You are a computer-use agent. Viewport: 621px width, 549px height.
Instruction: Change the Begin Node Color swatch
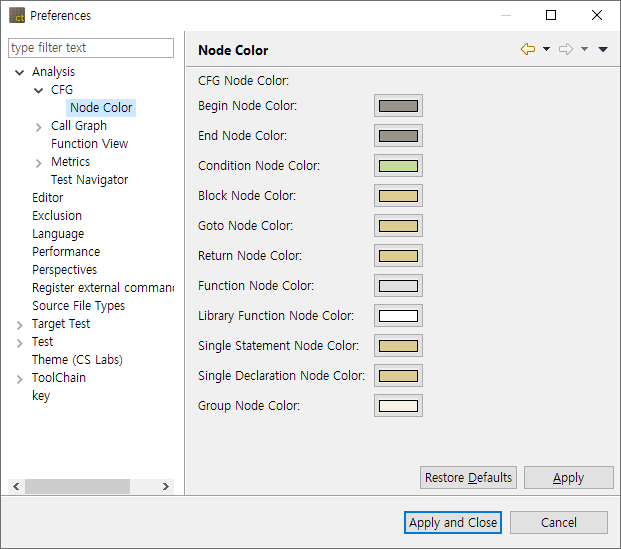398,106
